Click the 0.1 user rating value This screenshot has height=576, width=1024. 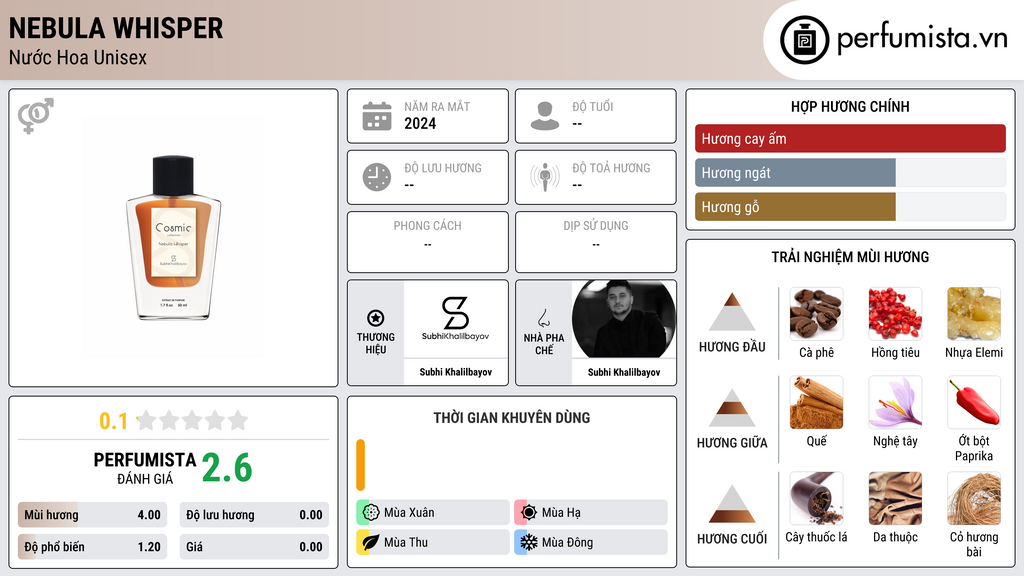click(113, 421)
